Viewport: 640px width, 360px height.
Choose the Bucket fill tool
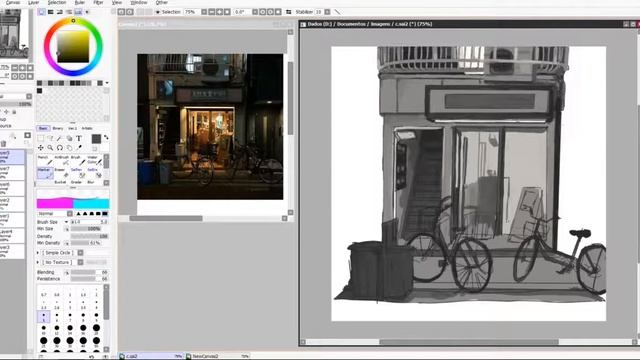(60, 182)
